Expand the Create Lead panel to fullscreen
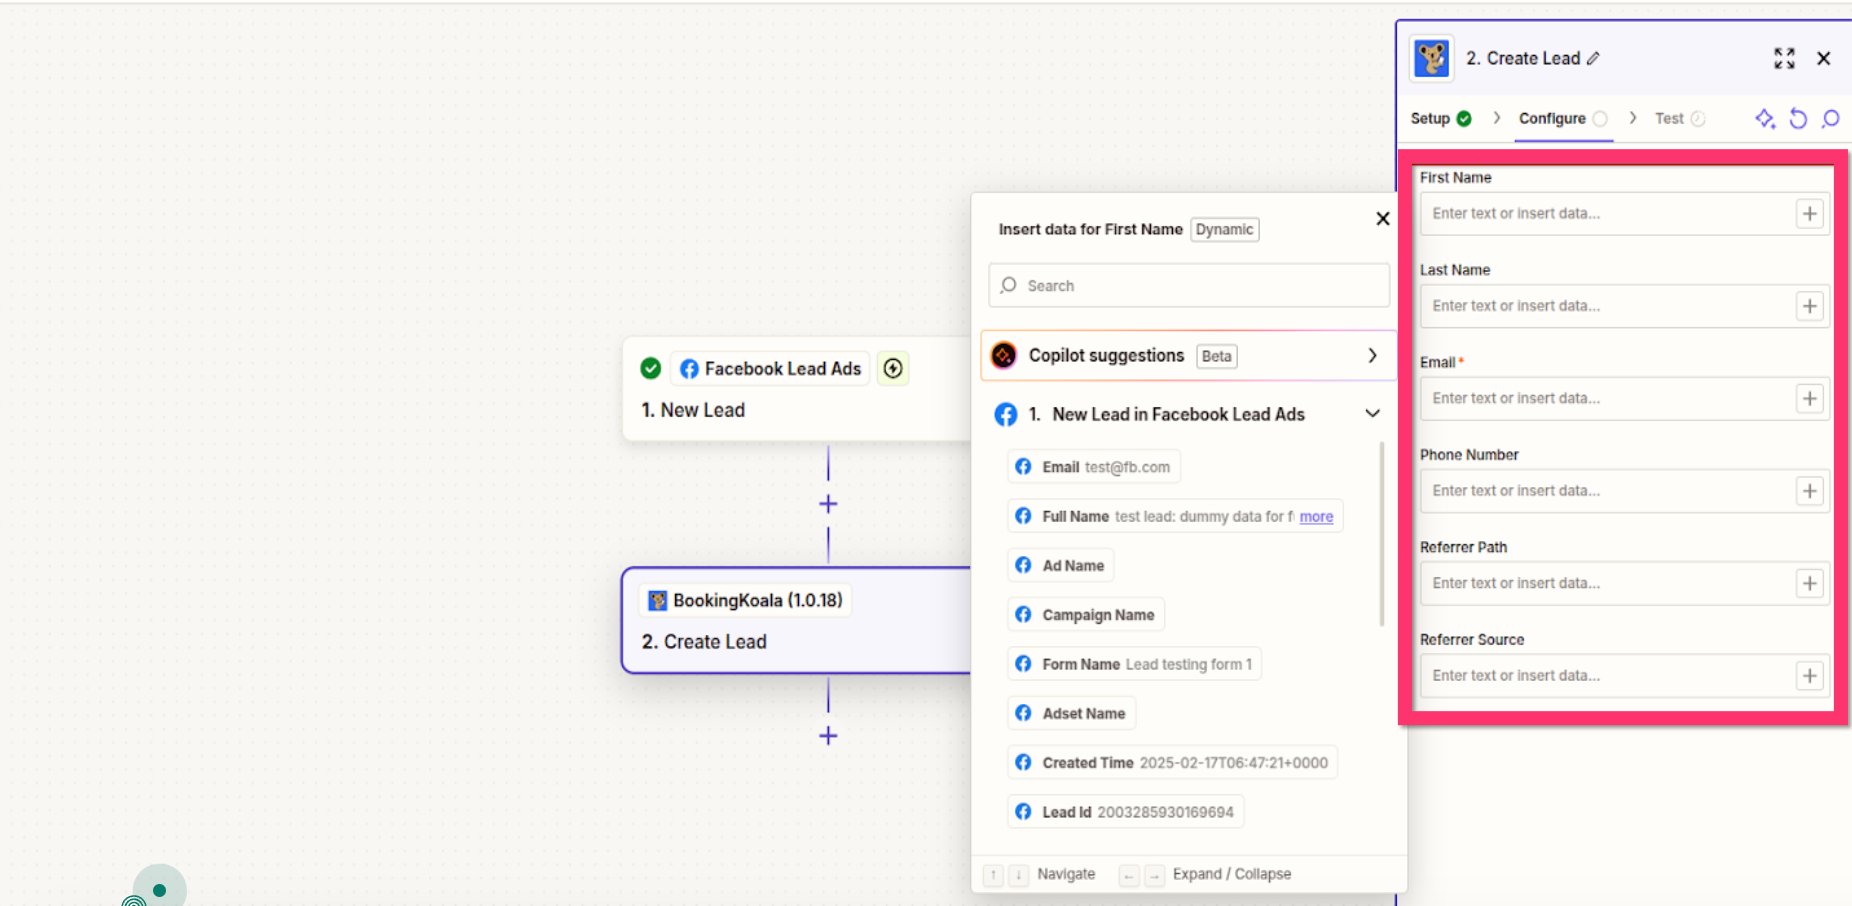 pyautogui.click(x=1784, y=58)
